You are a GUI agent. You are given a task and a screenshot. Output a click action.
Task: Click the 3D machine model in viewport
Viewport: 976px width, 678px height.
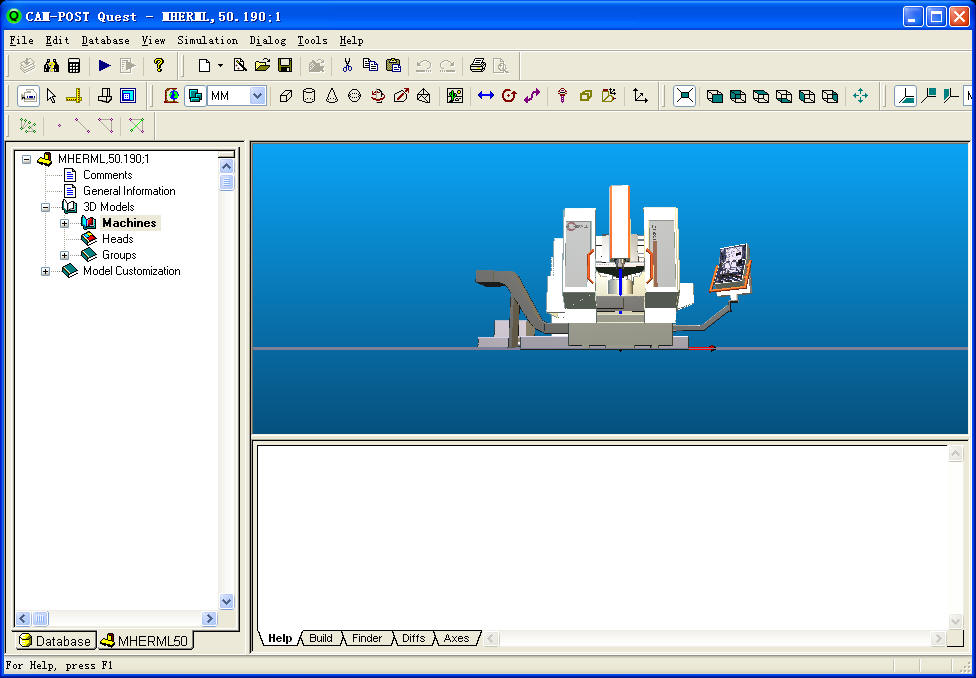pos(614,270)
